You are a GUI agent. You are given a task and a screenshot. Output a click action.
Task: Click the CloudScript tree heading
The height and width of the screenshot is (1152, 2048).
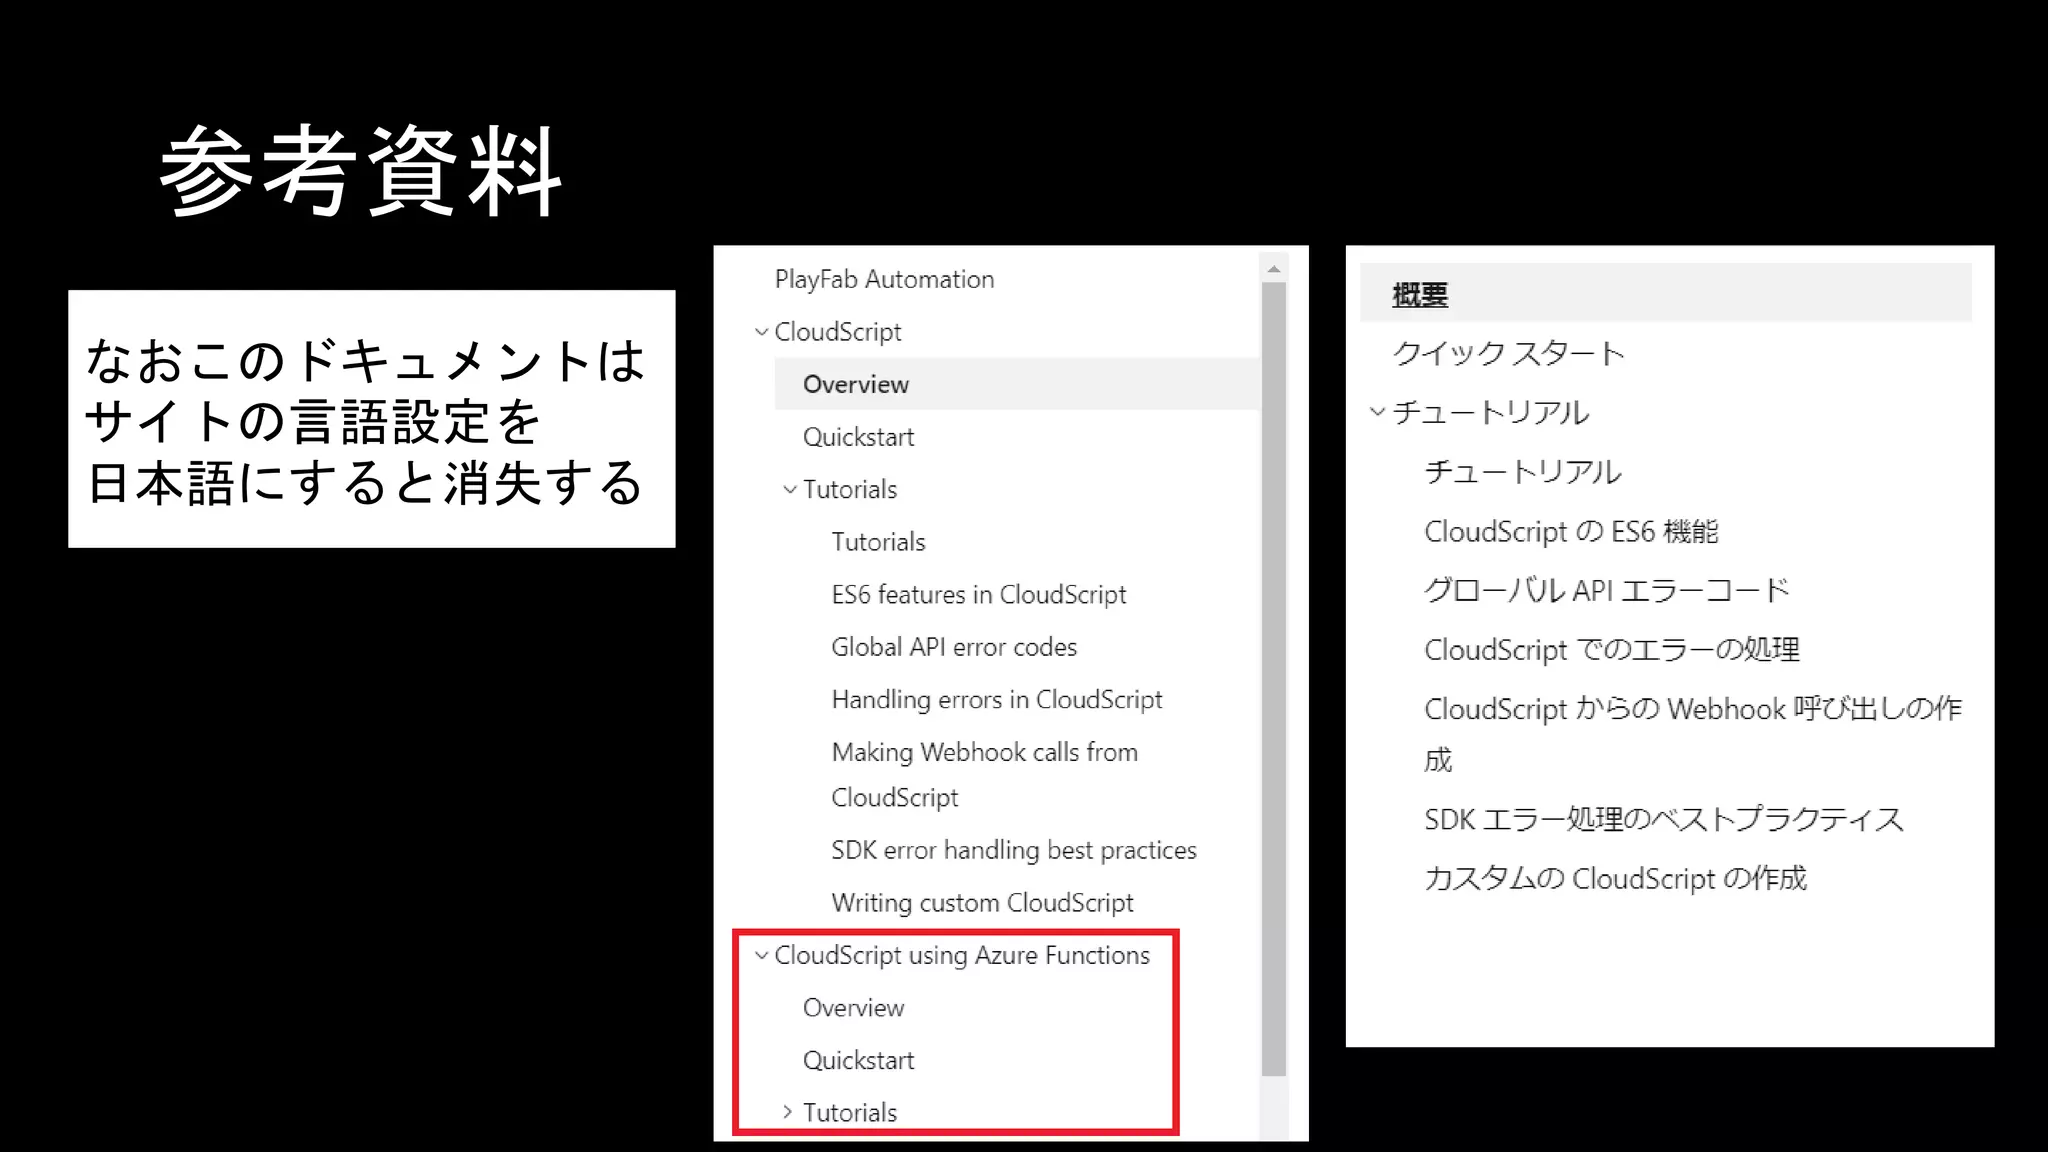[x=838, y=332]
